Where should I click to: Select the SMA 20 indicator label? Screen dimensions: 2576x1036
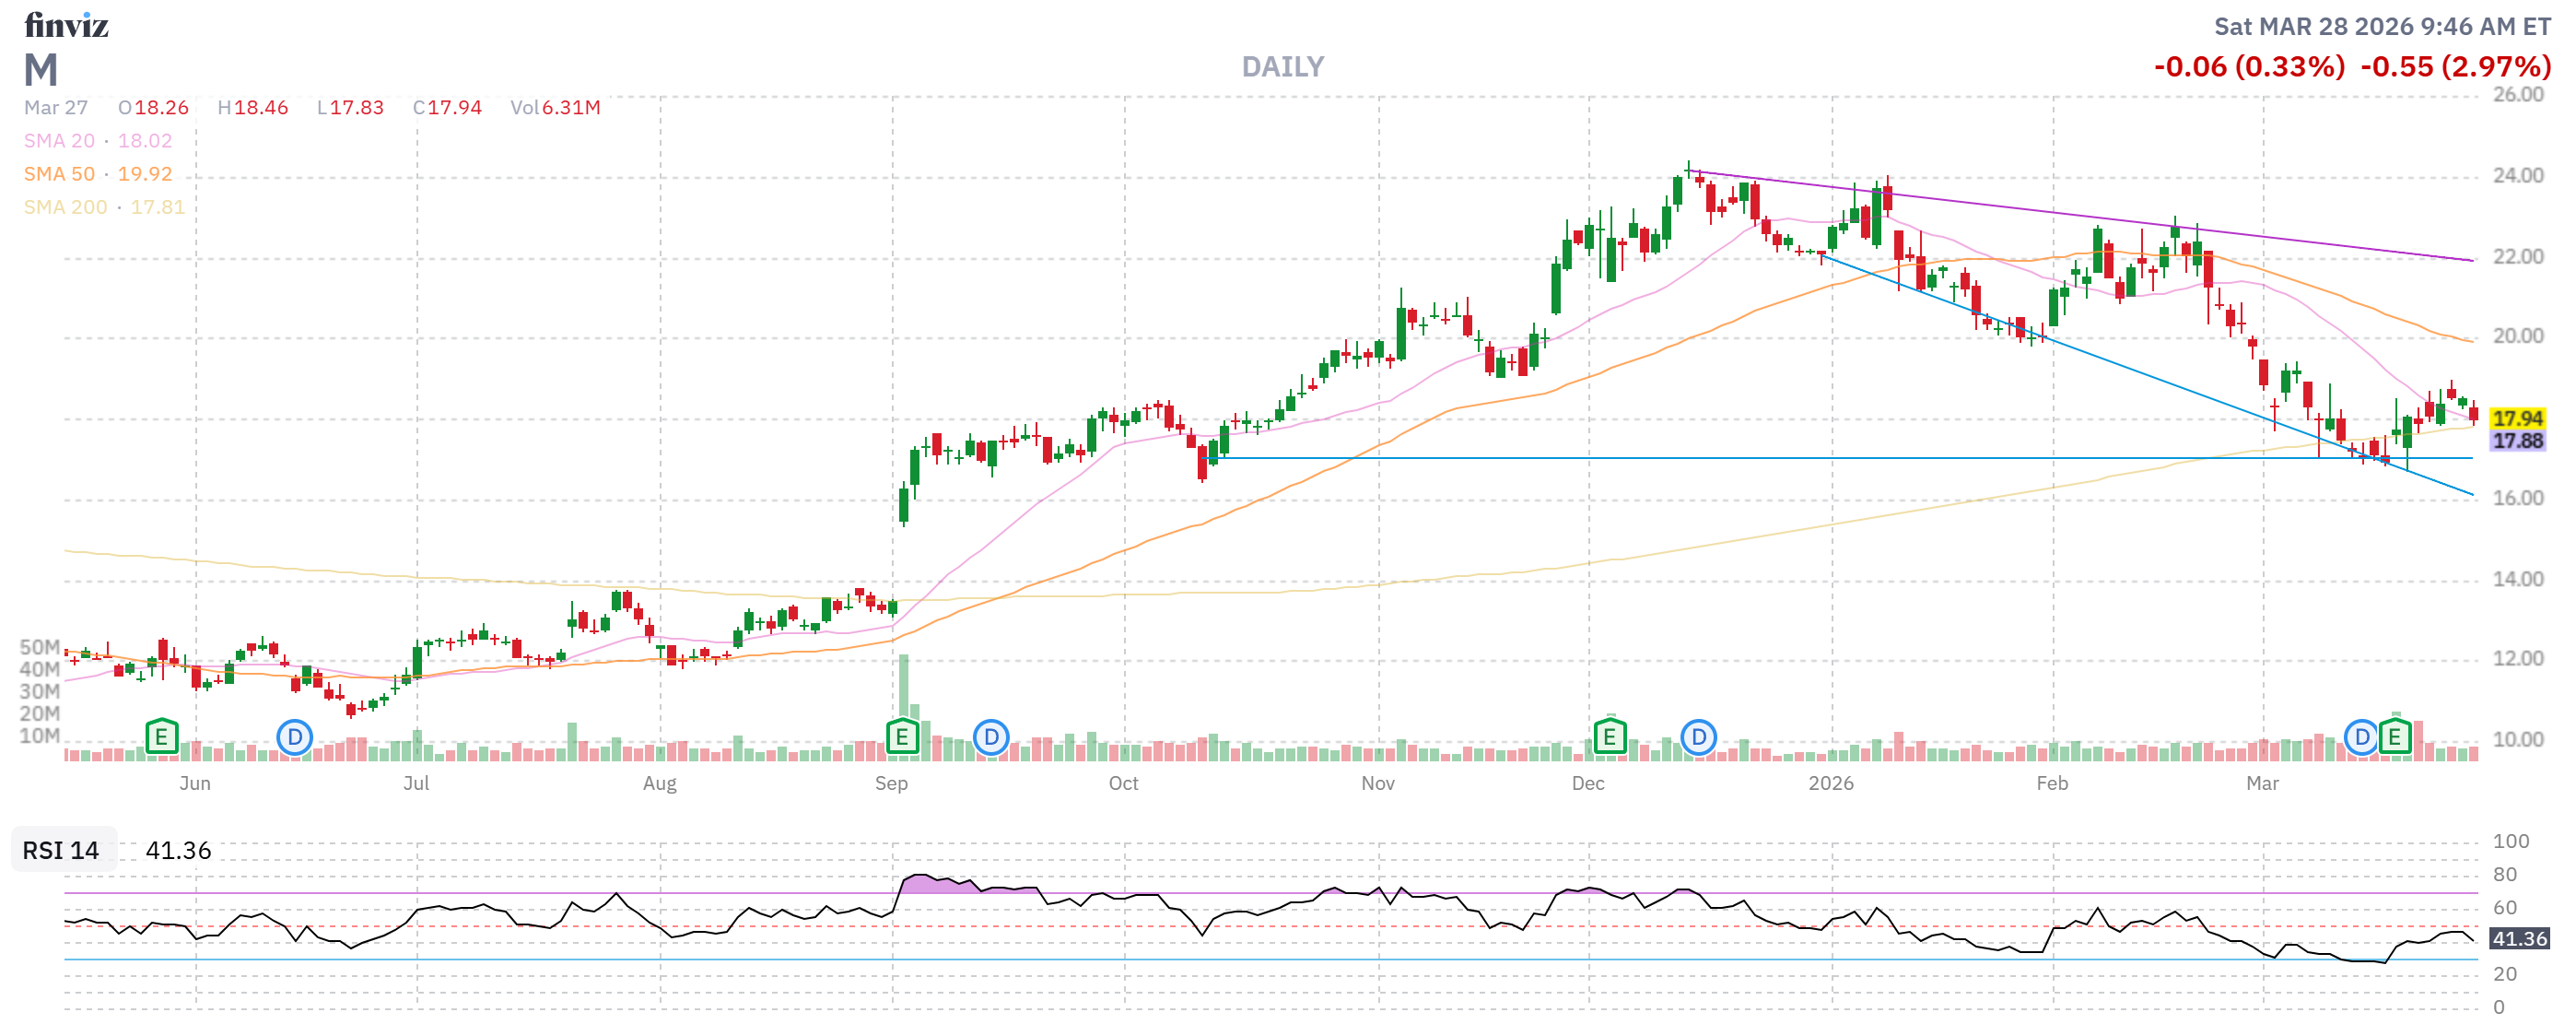click(59, 141)
